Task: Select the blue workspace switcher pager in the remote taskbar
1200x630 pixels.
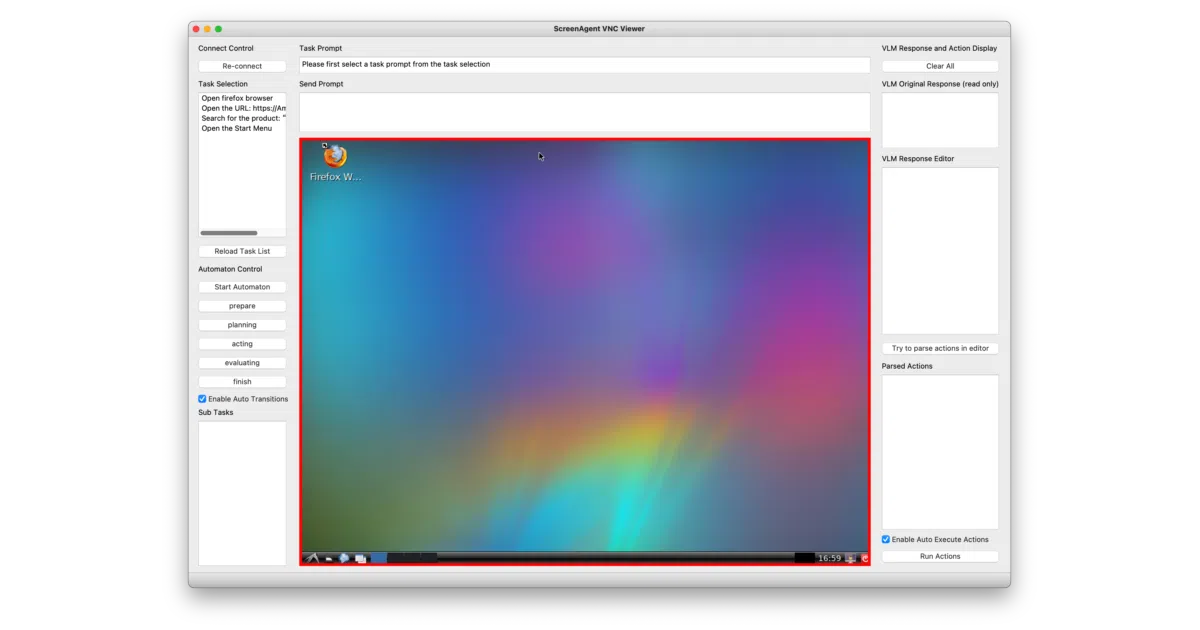Action: tap(379, 558)
